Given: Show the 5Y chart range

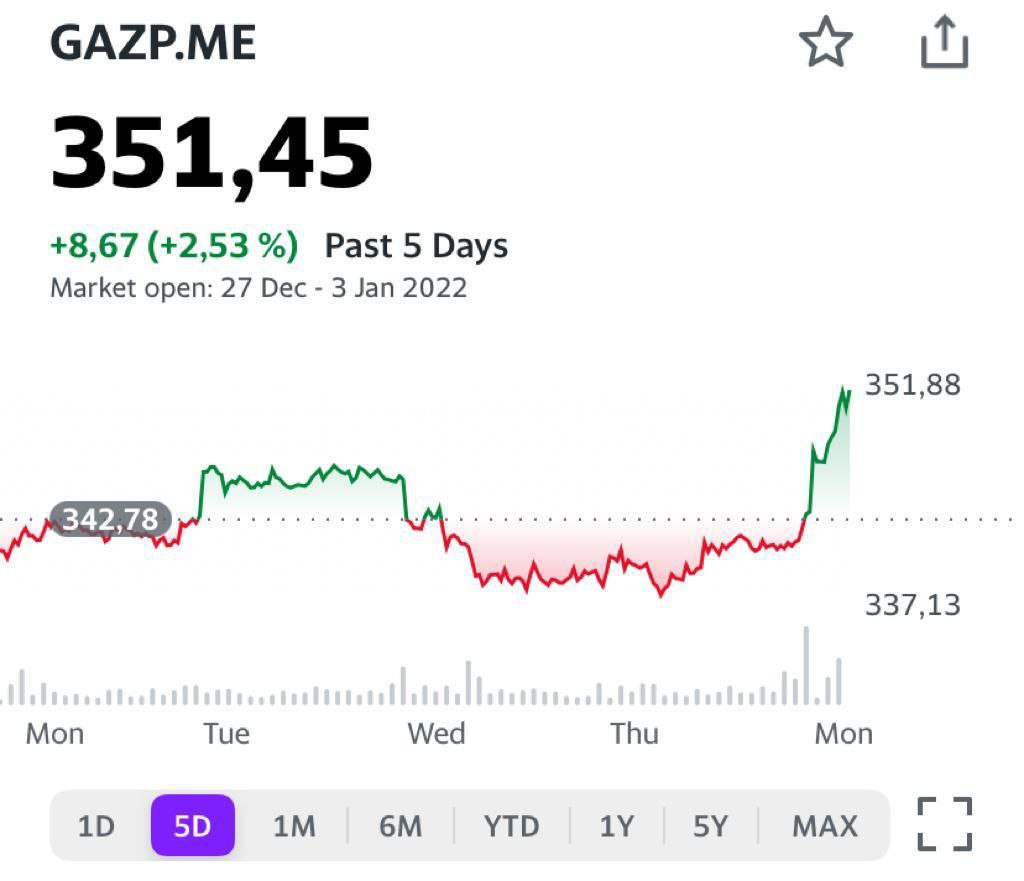Looking at the screenshot, I should point(711,826).
